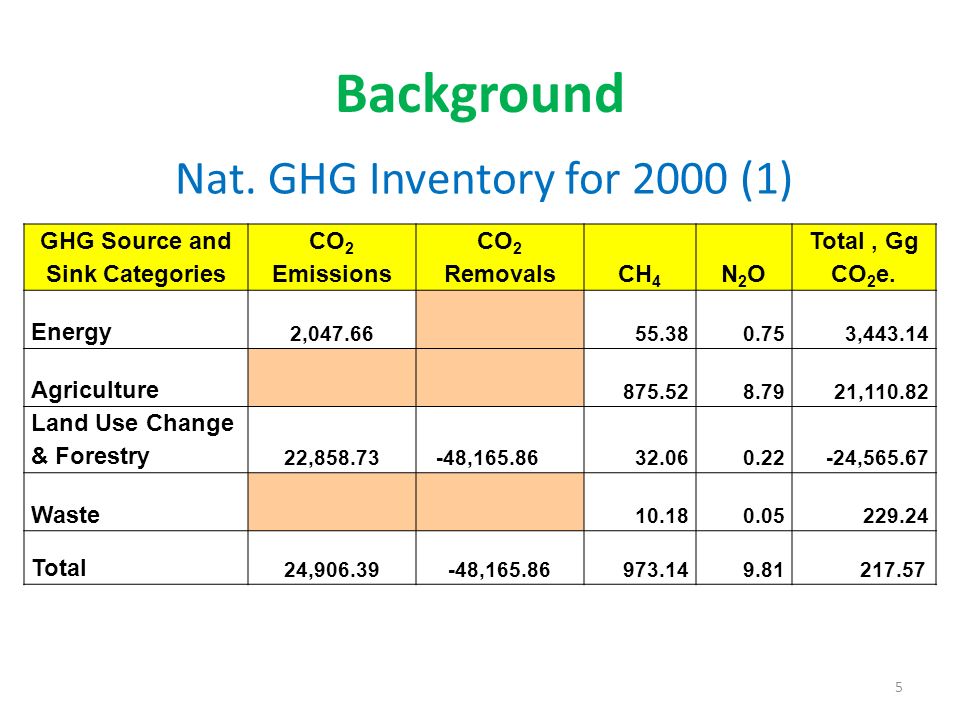This screenshot has height=720, width=960.
Task: Click Energy emissions value 2,047.66
Action: tap(331, 334)
